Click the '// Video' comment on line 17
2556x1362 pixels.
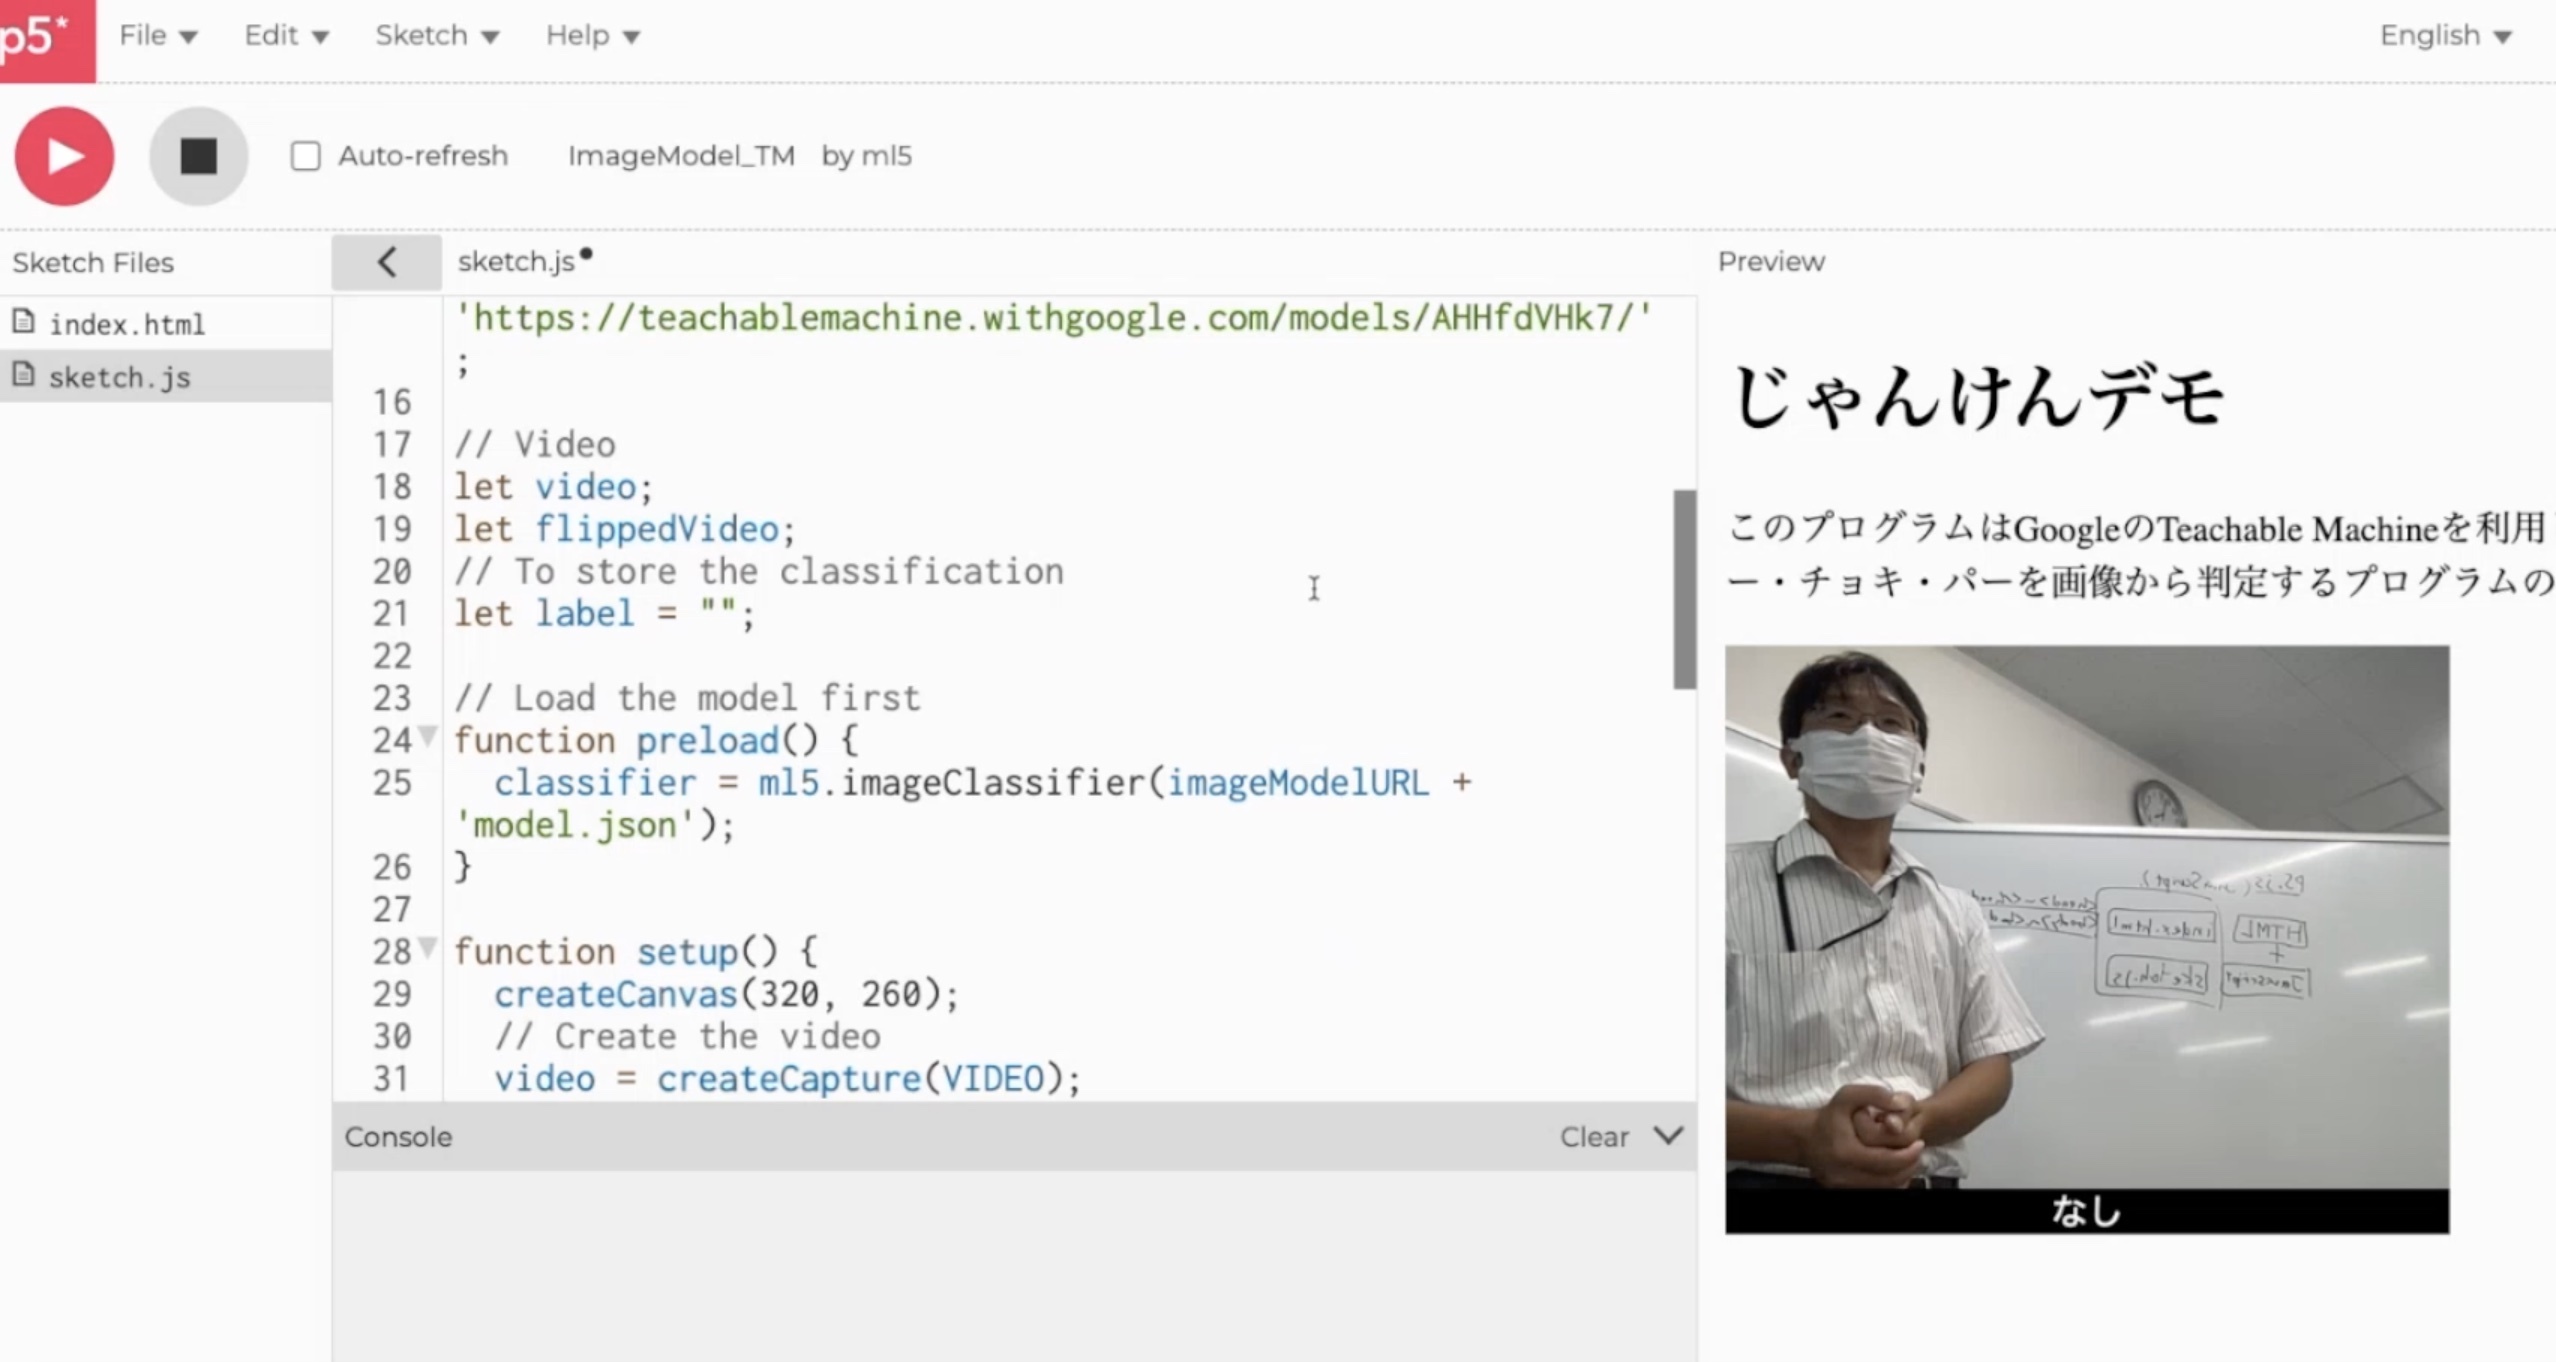click(535, 445)
